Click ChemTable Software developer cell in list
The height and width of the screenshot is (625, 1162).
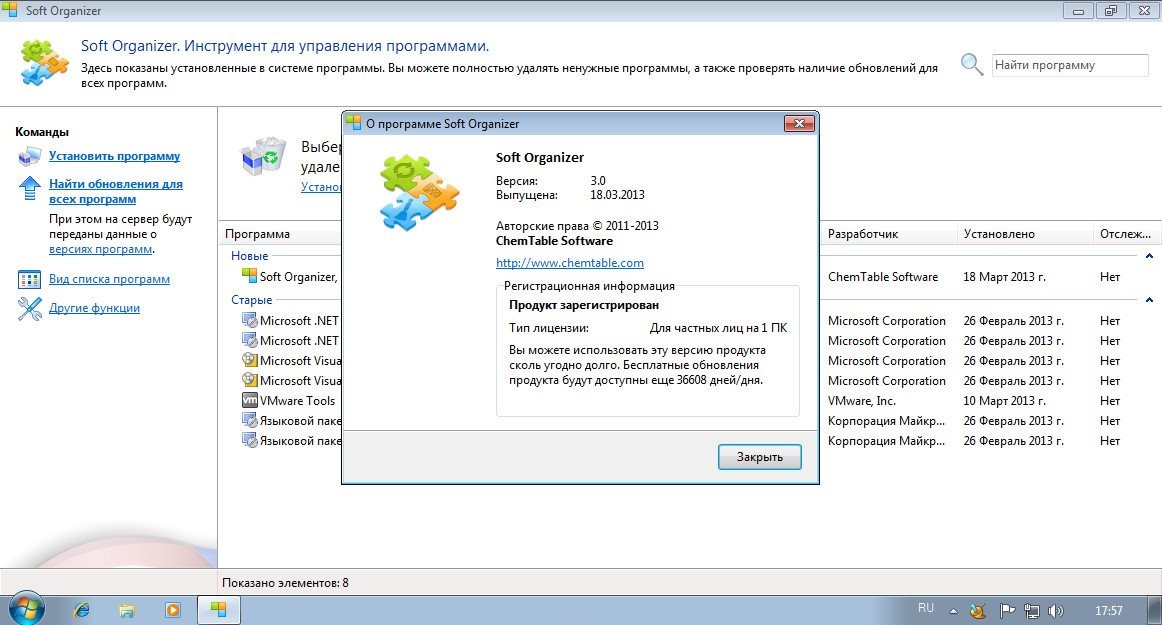point(883,277)
